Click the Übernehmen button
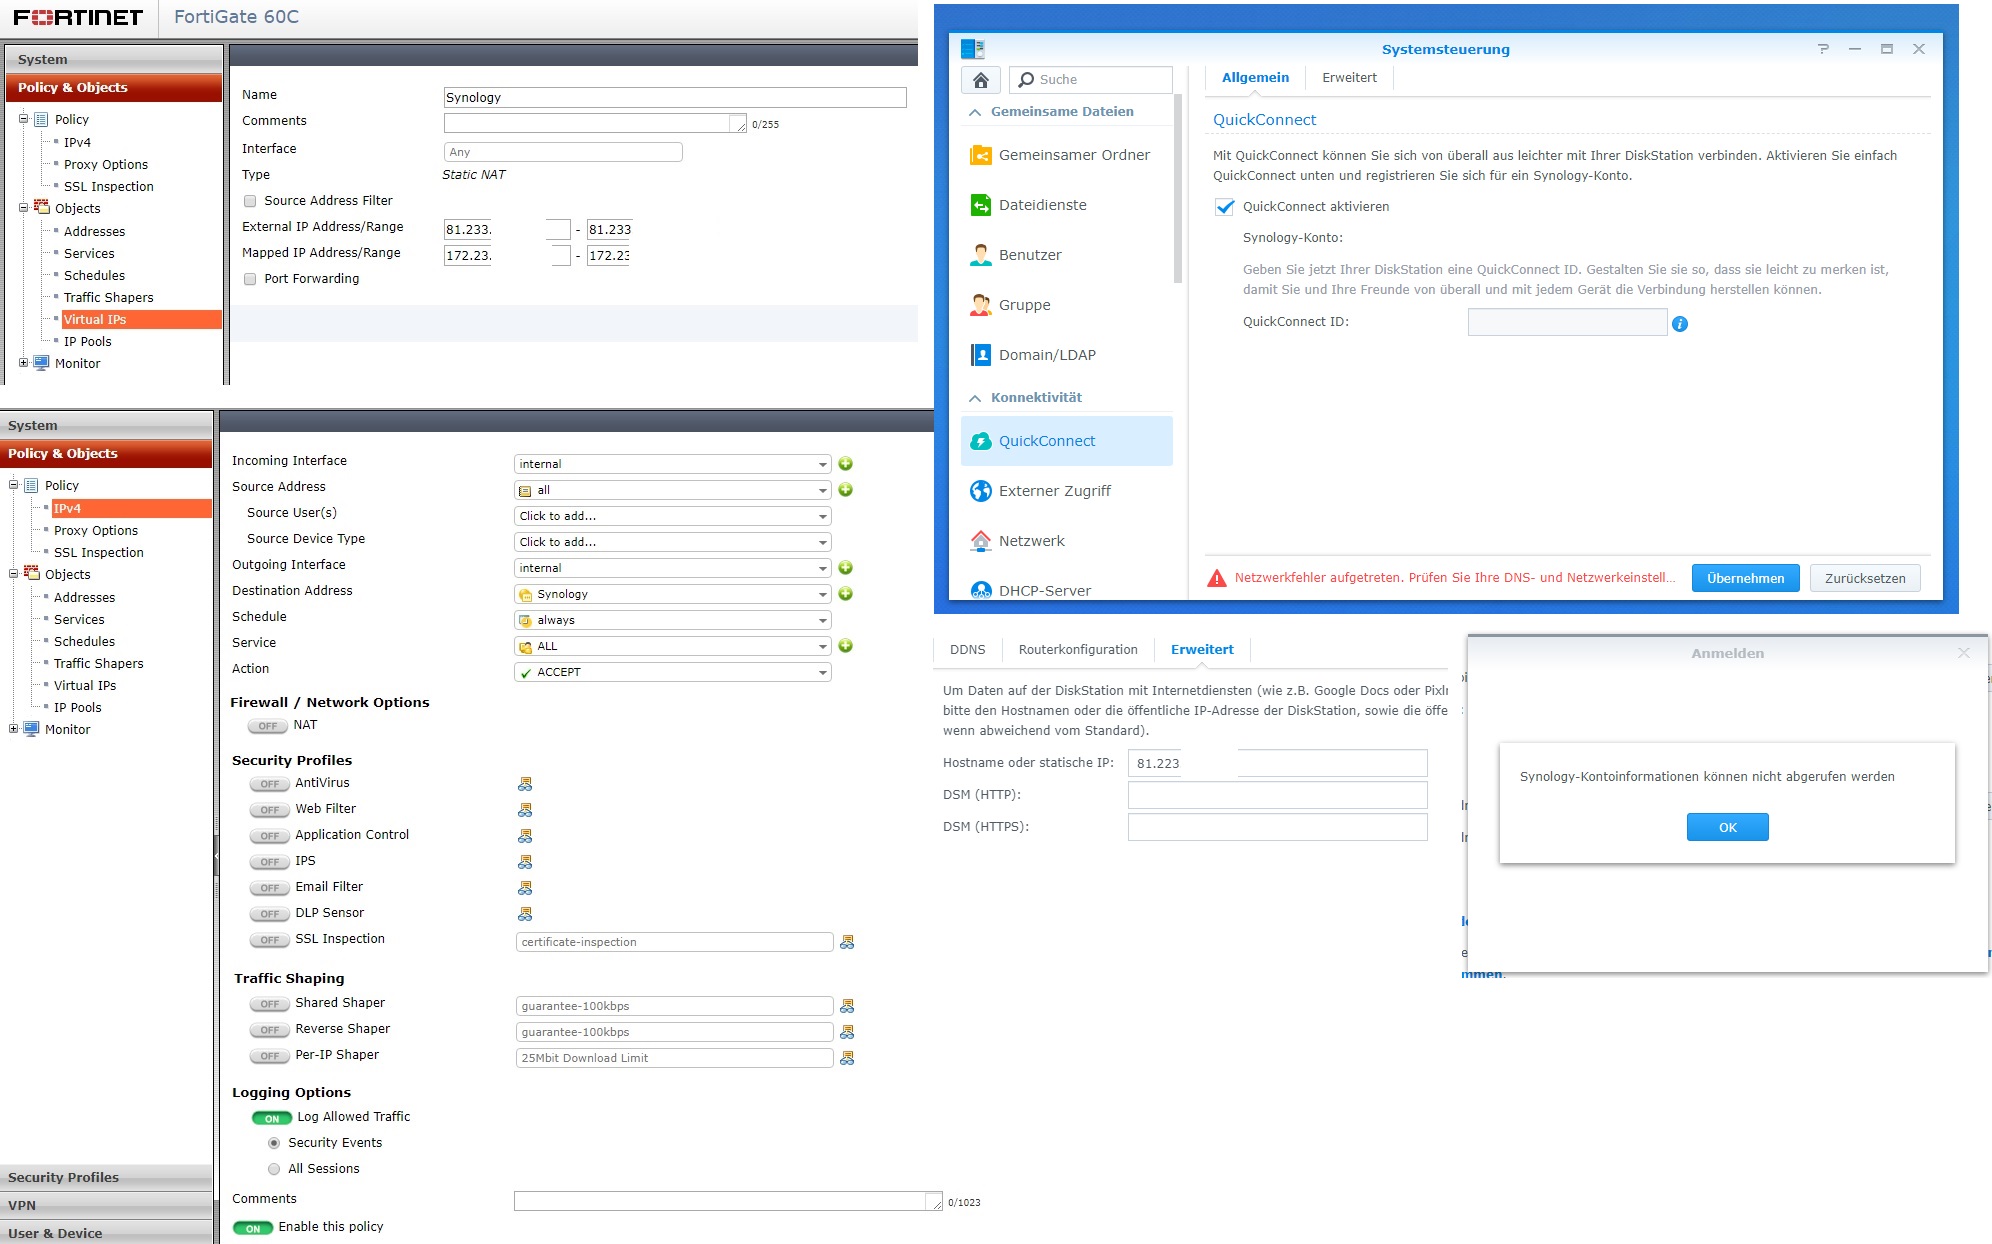 tap(1744, 578)
